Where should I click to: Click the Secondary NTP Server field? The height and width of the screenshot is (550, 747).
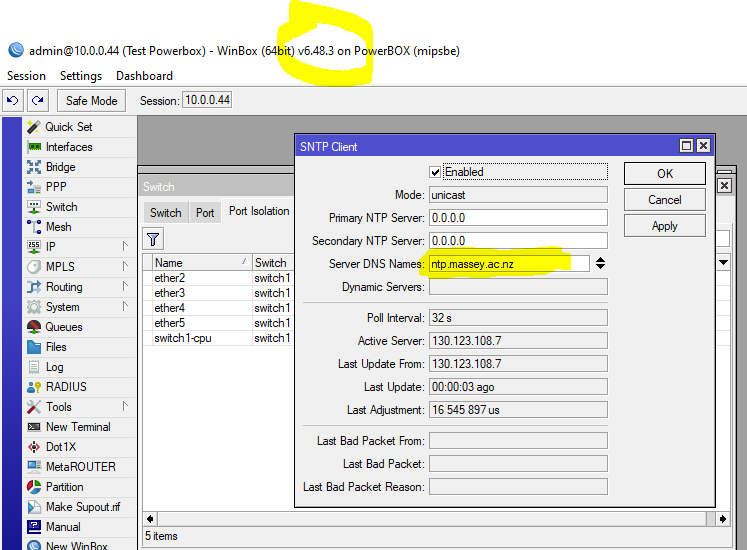(x=518, y=241)
